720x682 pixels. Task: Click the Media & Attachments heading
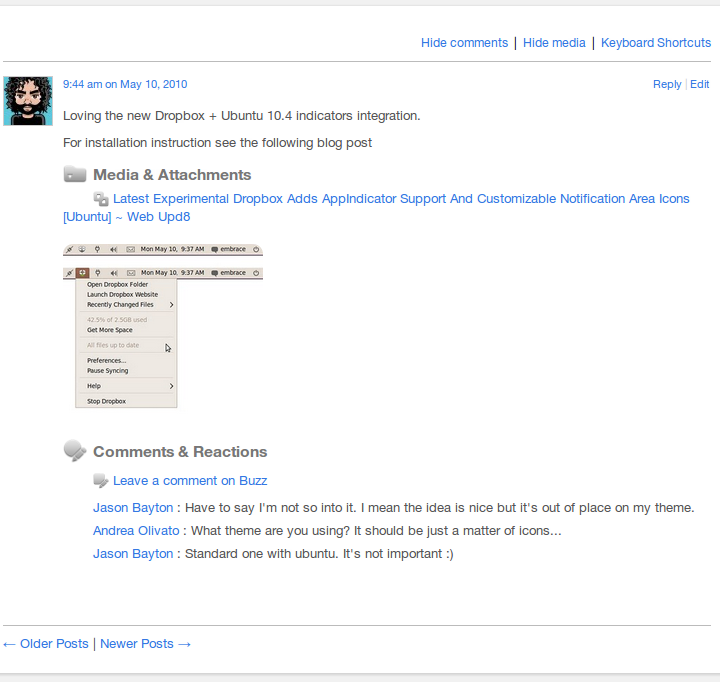[172, 175]
